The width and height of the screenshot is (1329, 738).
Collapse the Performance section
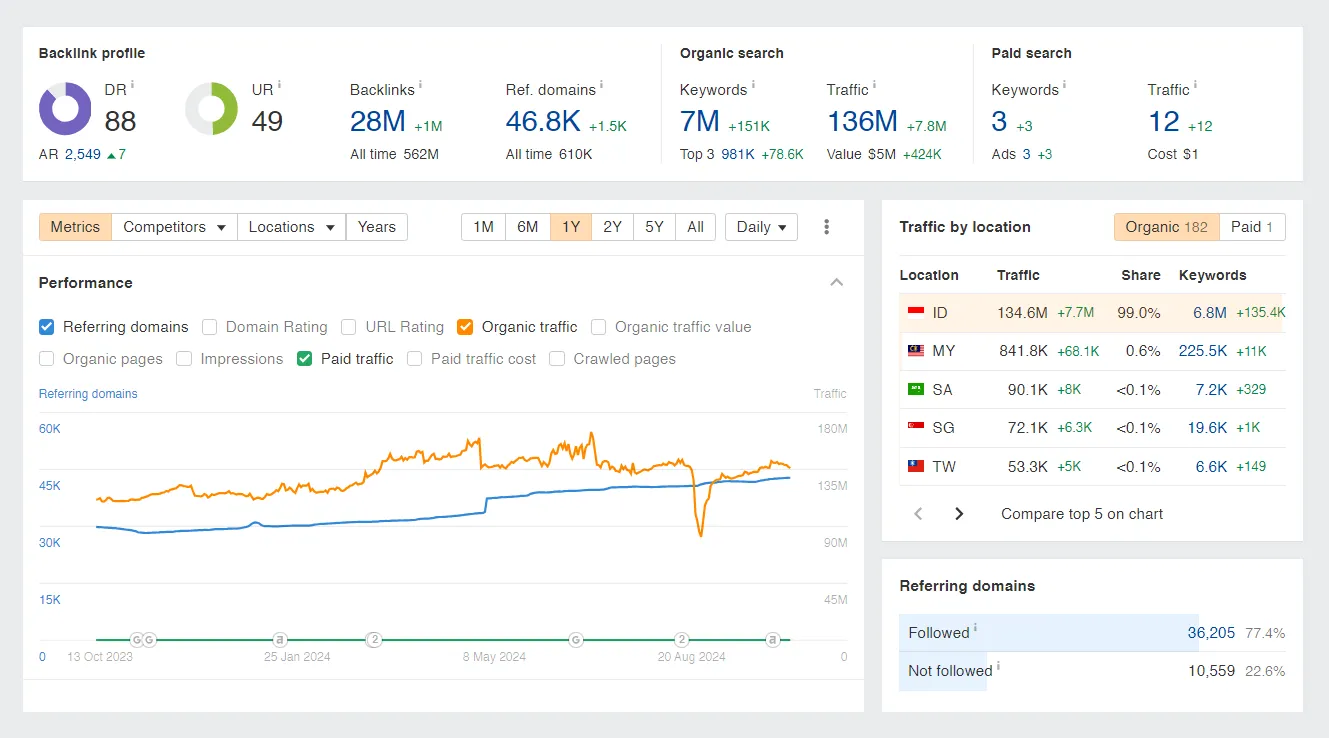[837, 283]
